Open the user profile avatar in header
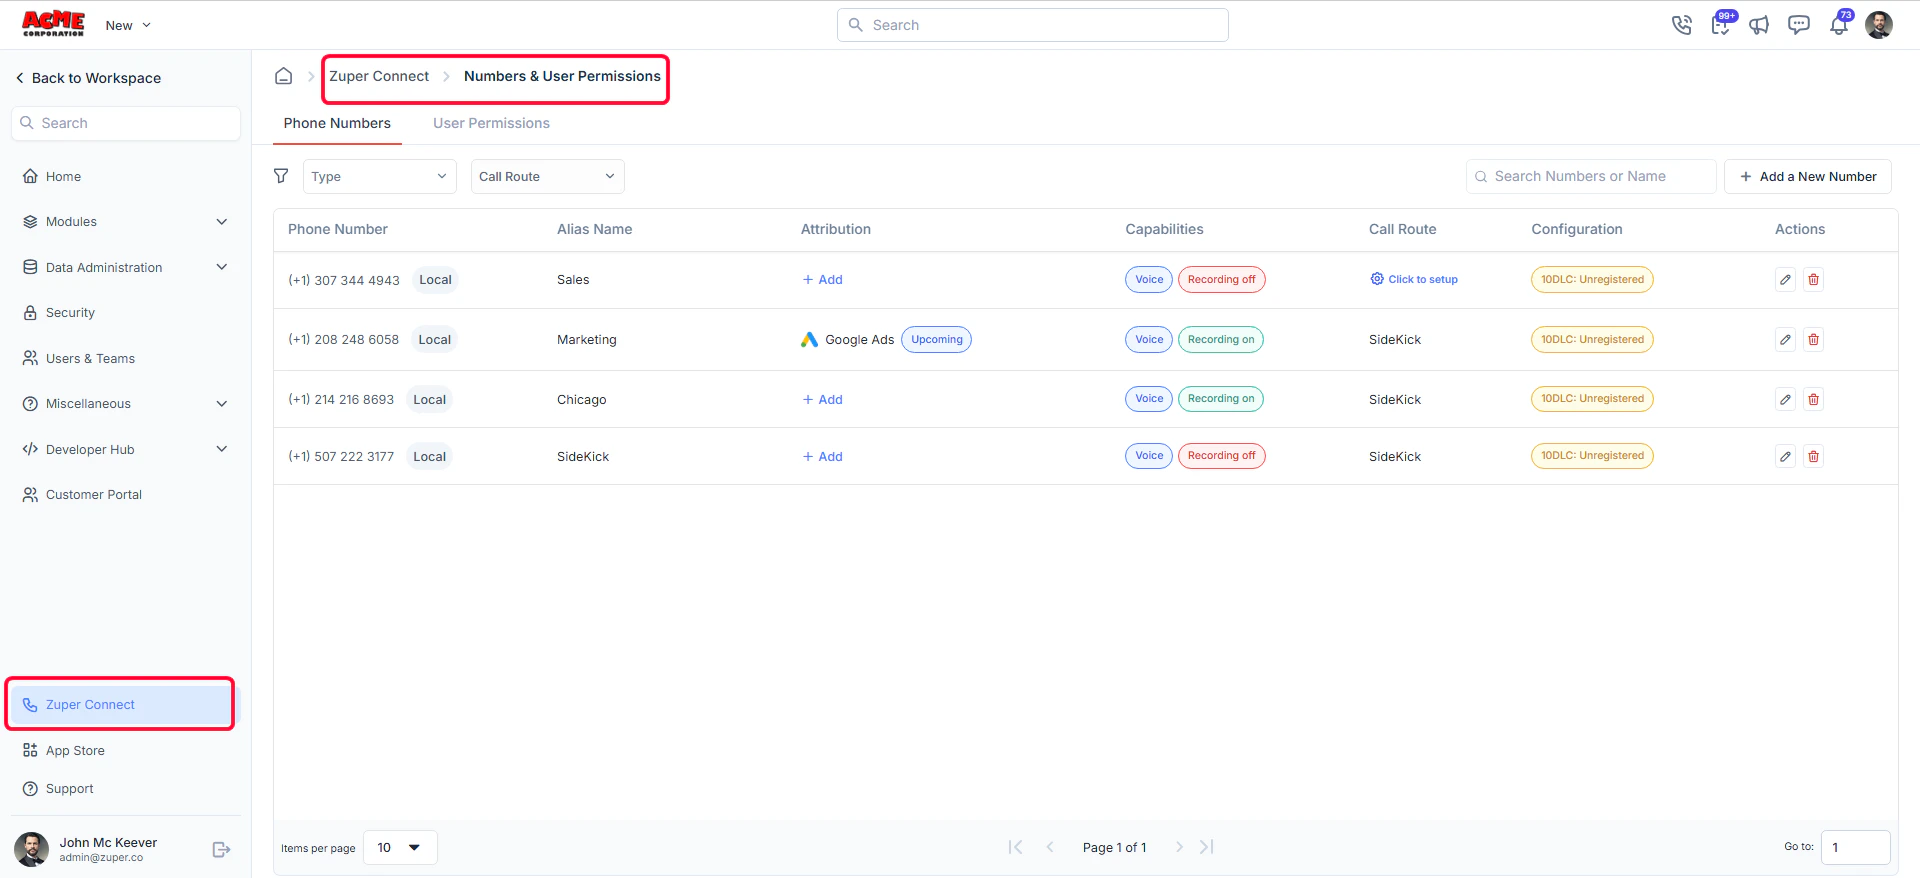1920x878 pixels. pos(1879,25)
